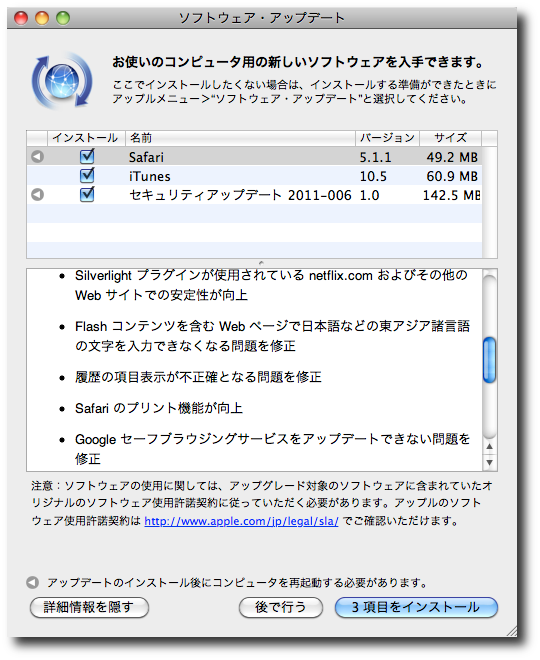Select the iTunes row in the update list
This screenshot has height=660, width=540.
255,176
